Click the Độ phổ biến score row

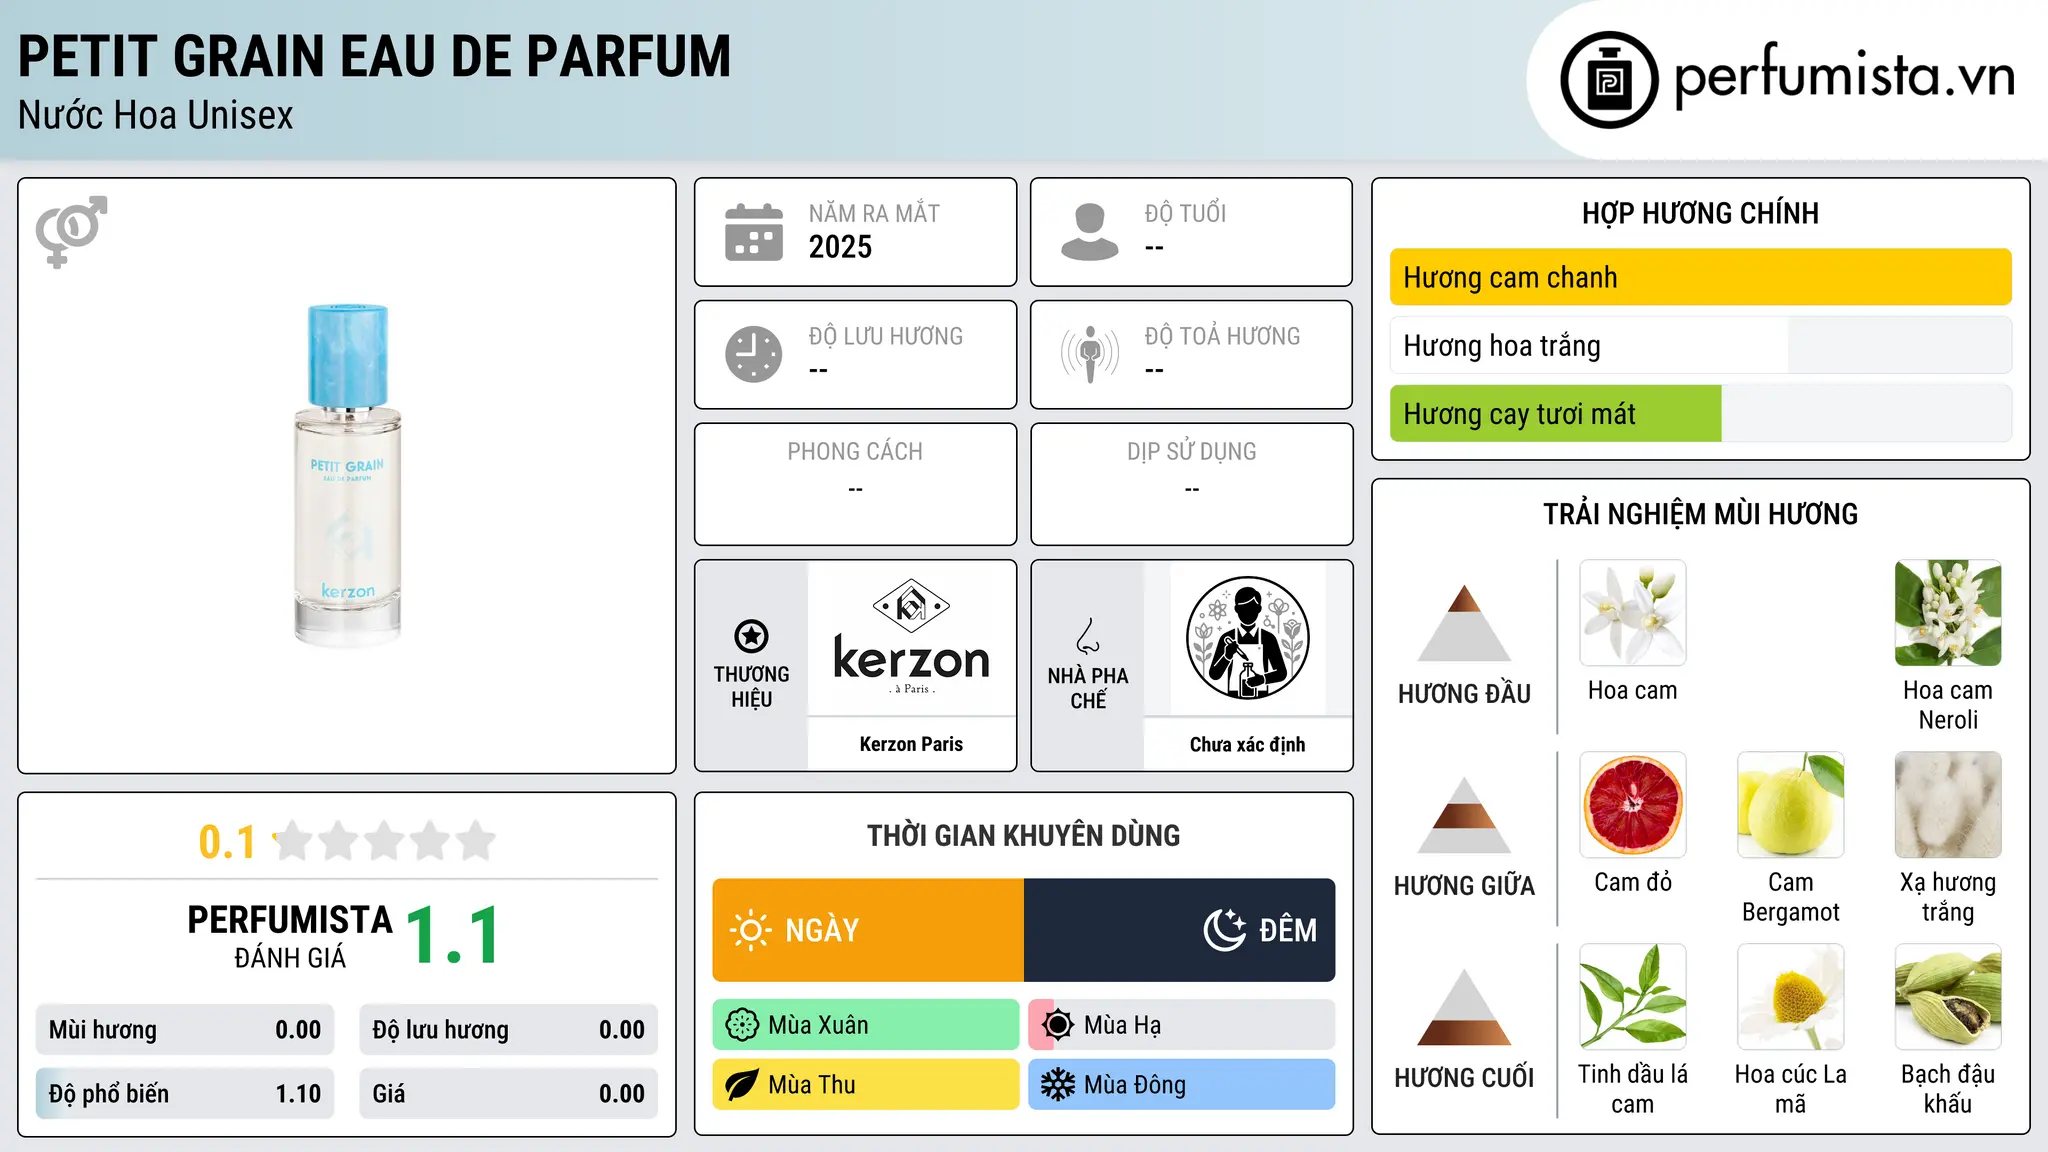click(x=185, y=1094)
